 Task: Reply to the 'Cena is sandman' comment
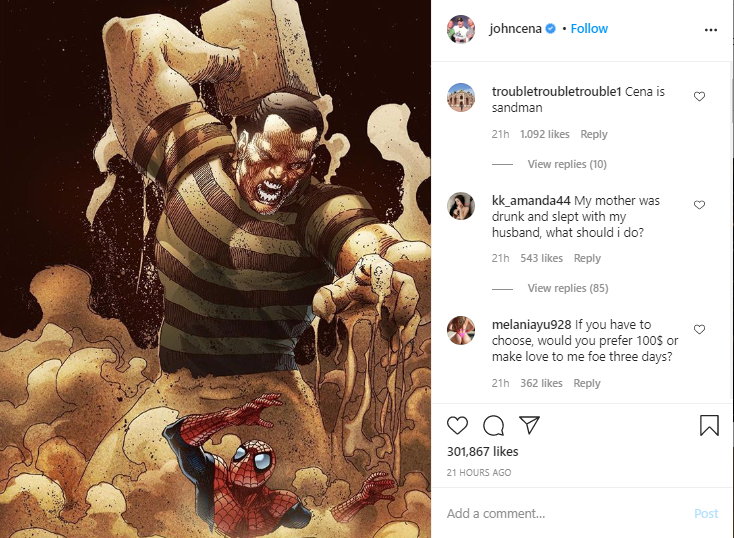coord(594,134)
